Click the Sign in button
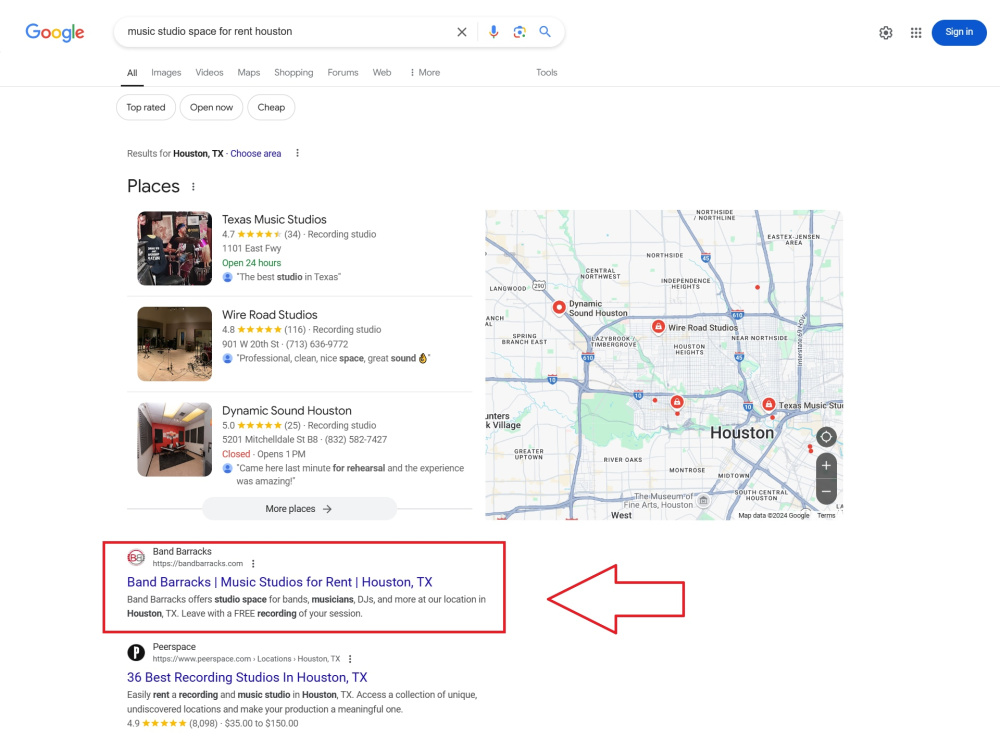The height and width of the screenshot is (750, 1000). click(x=959, y=33)
